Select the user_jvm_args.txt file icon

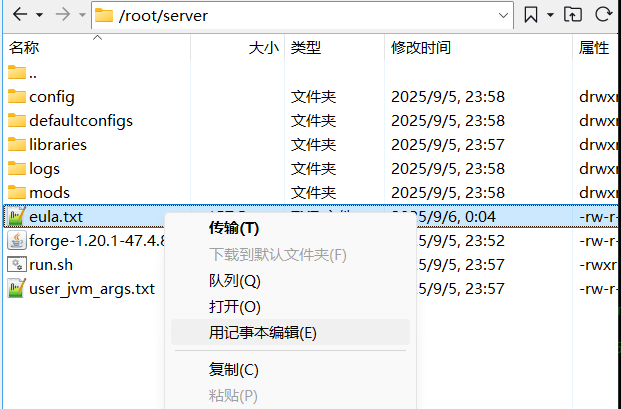[16, 289]
